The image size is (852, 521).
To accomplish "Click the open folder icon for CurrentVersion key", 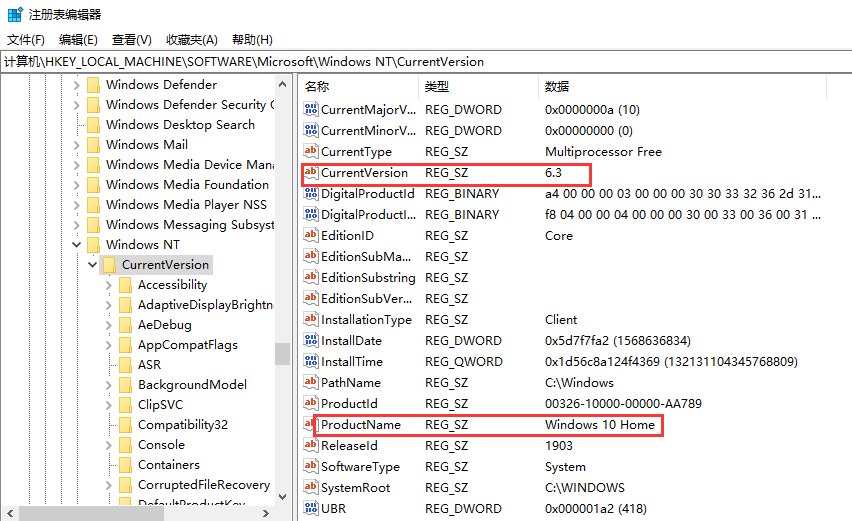I will 109,265.
